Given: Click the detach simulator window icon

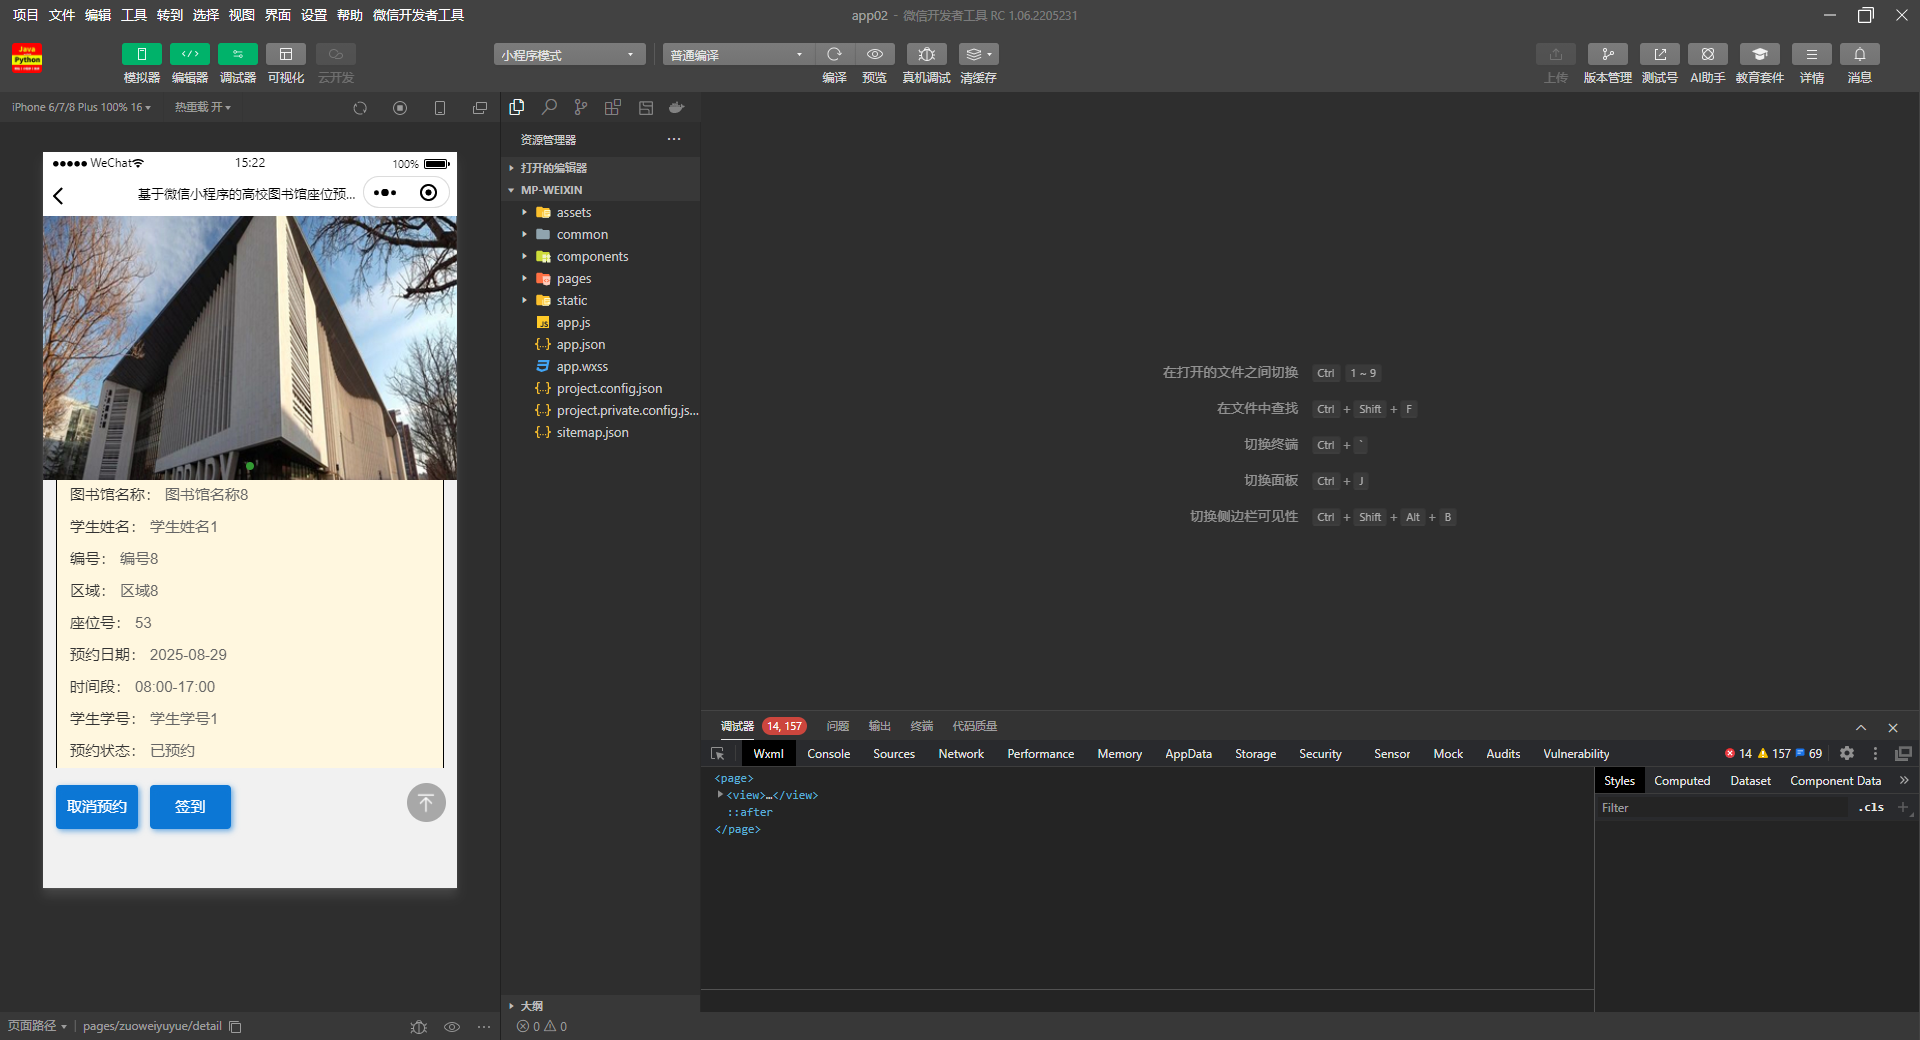Looking at the screenshot, I should point(480,108).
